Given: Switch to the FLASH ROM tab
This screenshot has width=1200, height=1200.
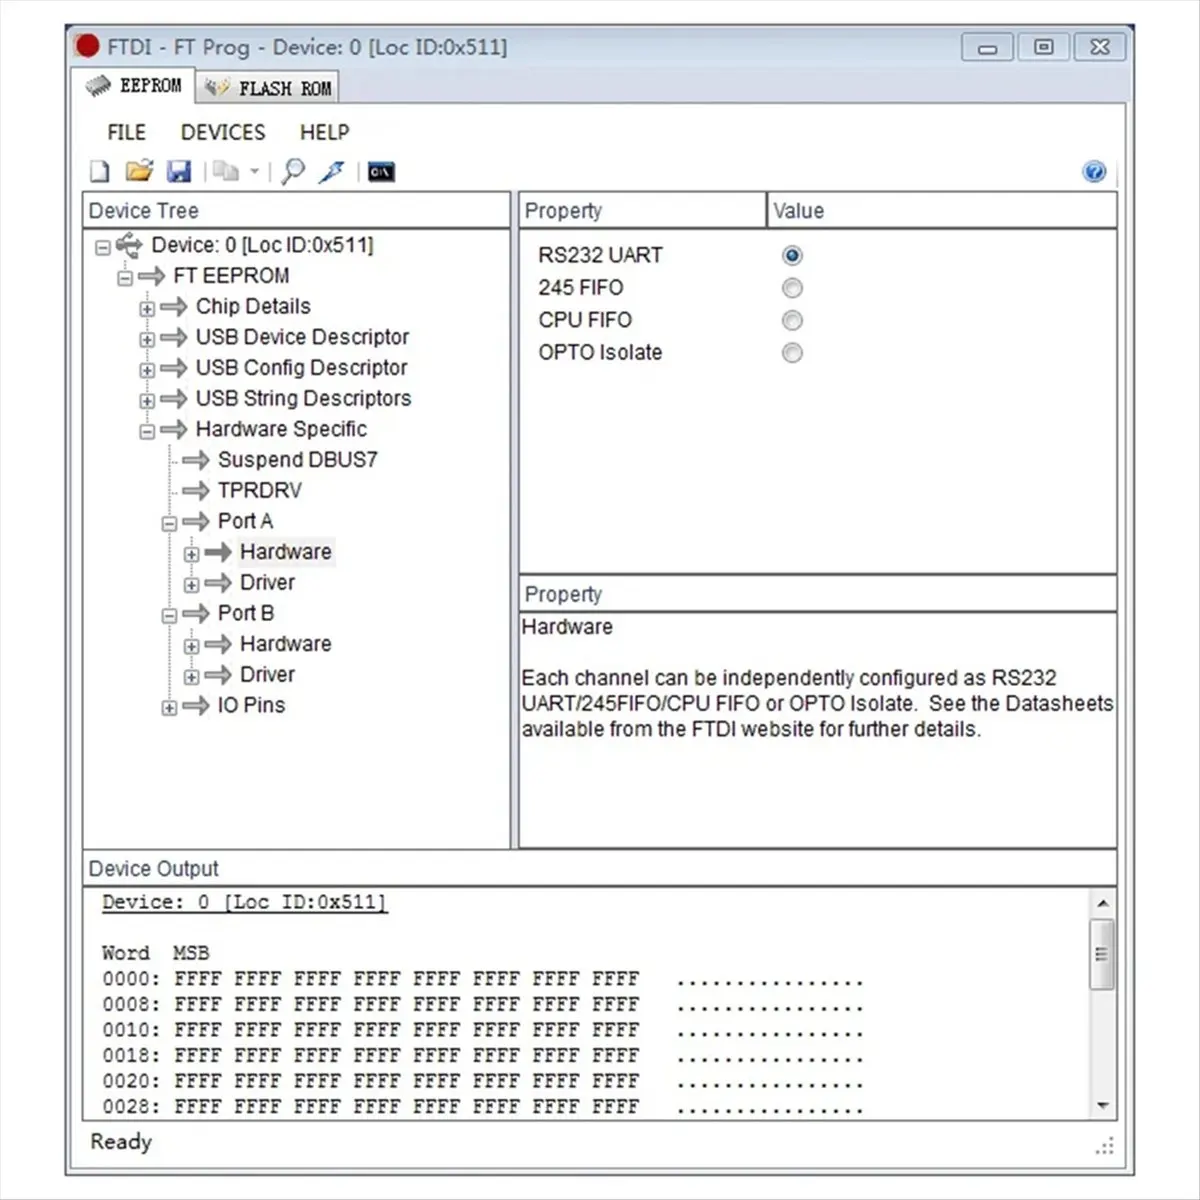Looking at the screenshot, I should (x=268, y=88).
